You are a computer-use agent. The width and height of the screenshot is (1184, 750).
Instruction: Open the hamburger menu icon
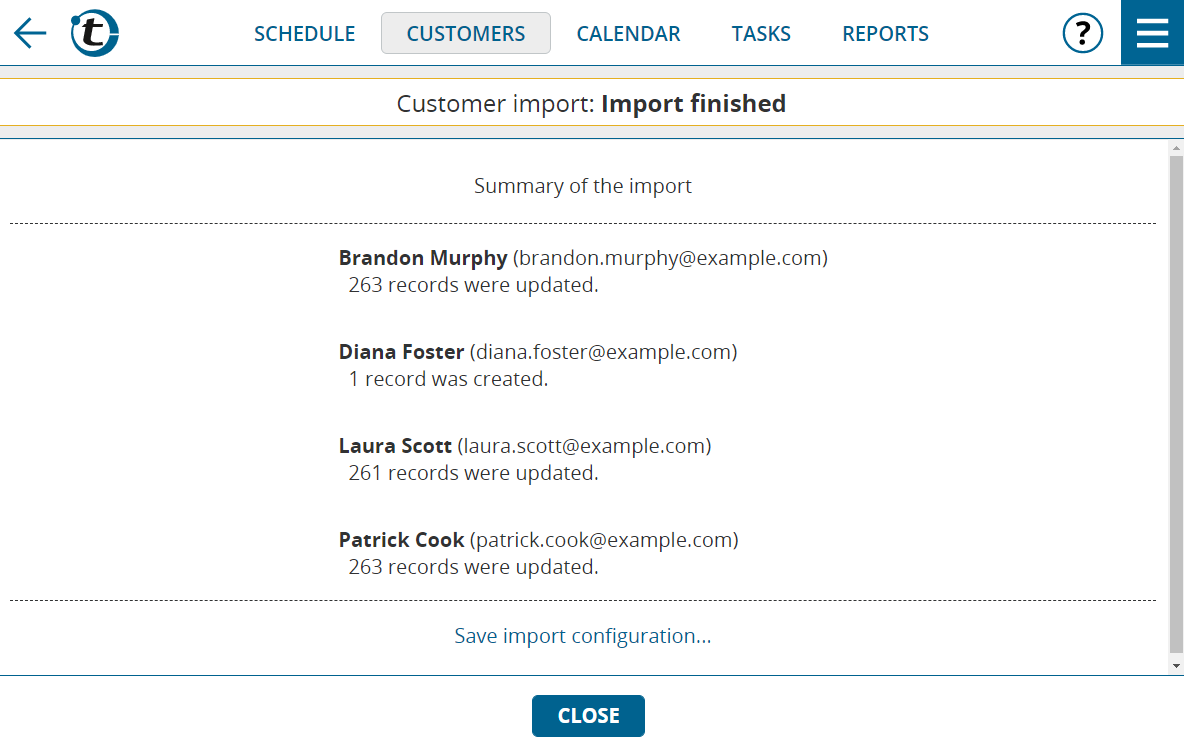pyautogui.click(x=1152, y=32)
